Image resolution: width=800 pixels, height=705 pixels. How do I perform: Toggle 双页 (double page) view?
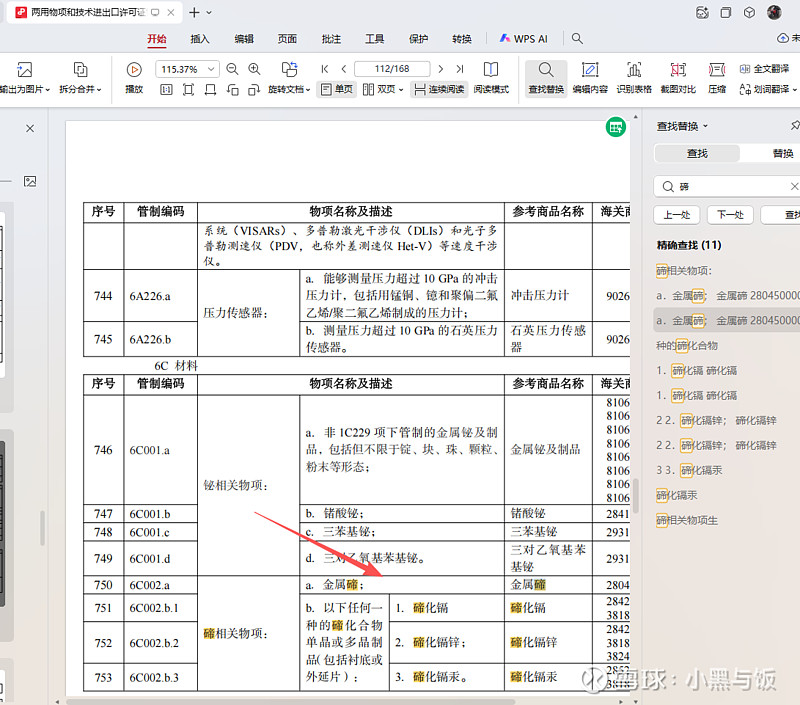(382, 89)
